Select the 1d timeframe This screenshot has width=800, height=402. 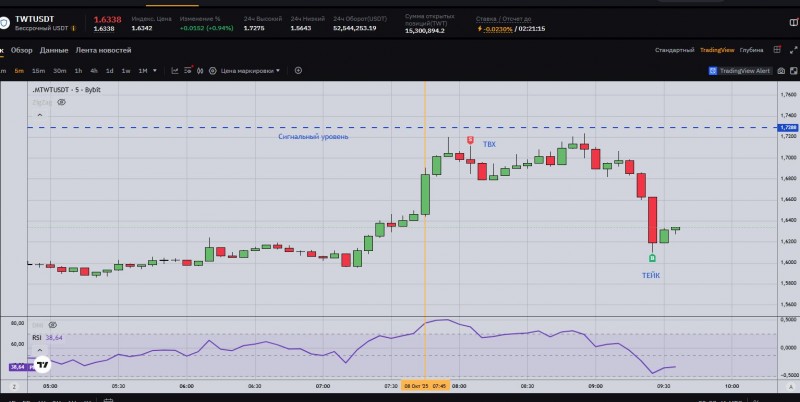[x=110, y=71]
